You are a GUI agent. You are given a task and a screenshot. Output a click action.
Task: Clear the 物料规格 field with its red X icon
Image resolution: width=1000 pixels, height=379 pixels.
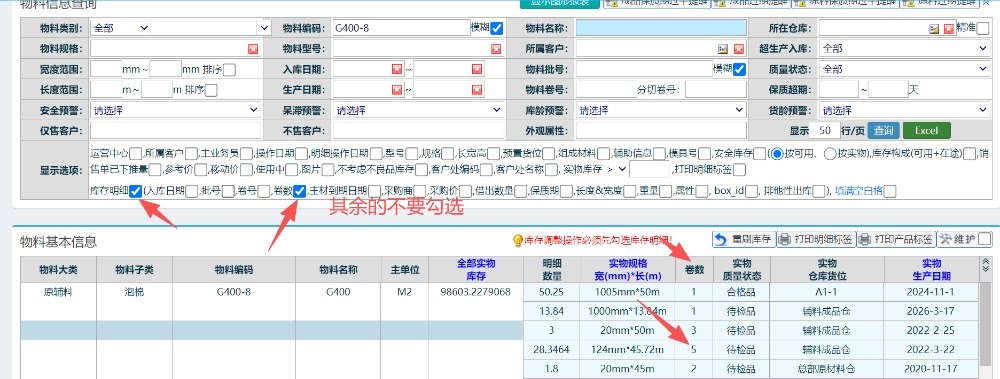pos(253,49)
